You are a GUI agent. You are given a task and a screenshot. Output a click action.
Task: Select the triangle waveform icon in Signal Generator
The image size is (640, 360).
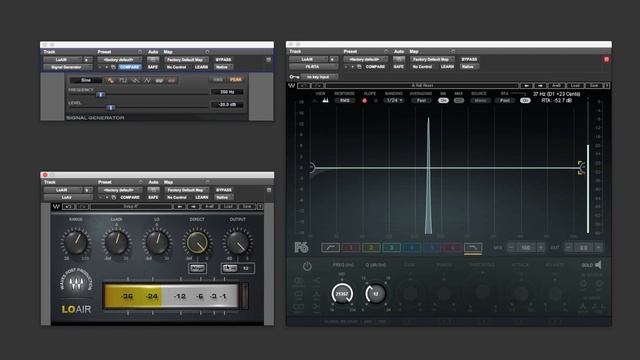tap(147, 80)
